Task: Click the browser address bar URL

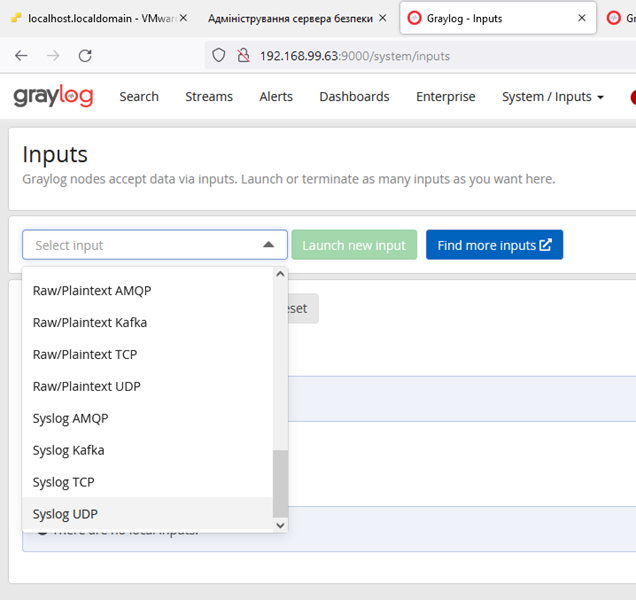Action: tap(355, 56)
